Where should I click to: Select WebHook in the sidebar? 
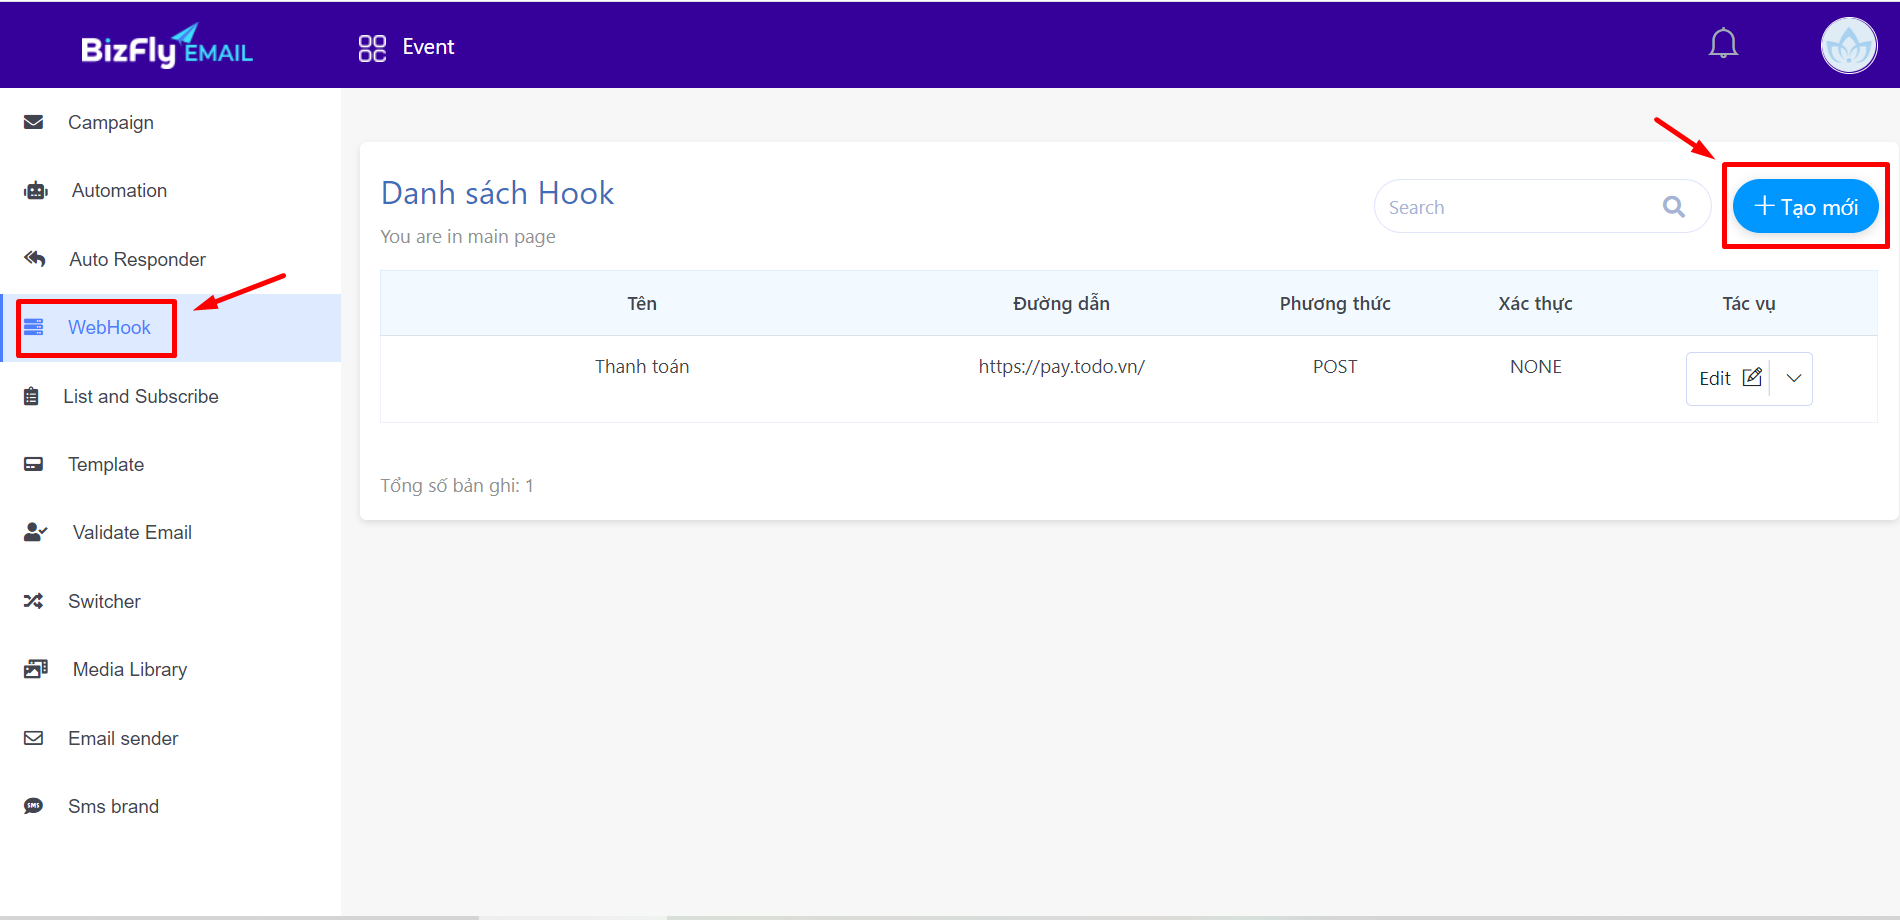click(x=109, y=327)
